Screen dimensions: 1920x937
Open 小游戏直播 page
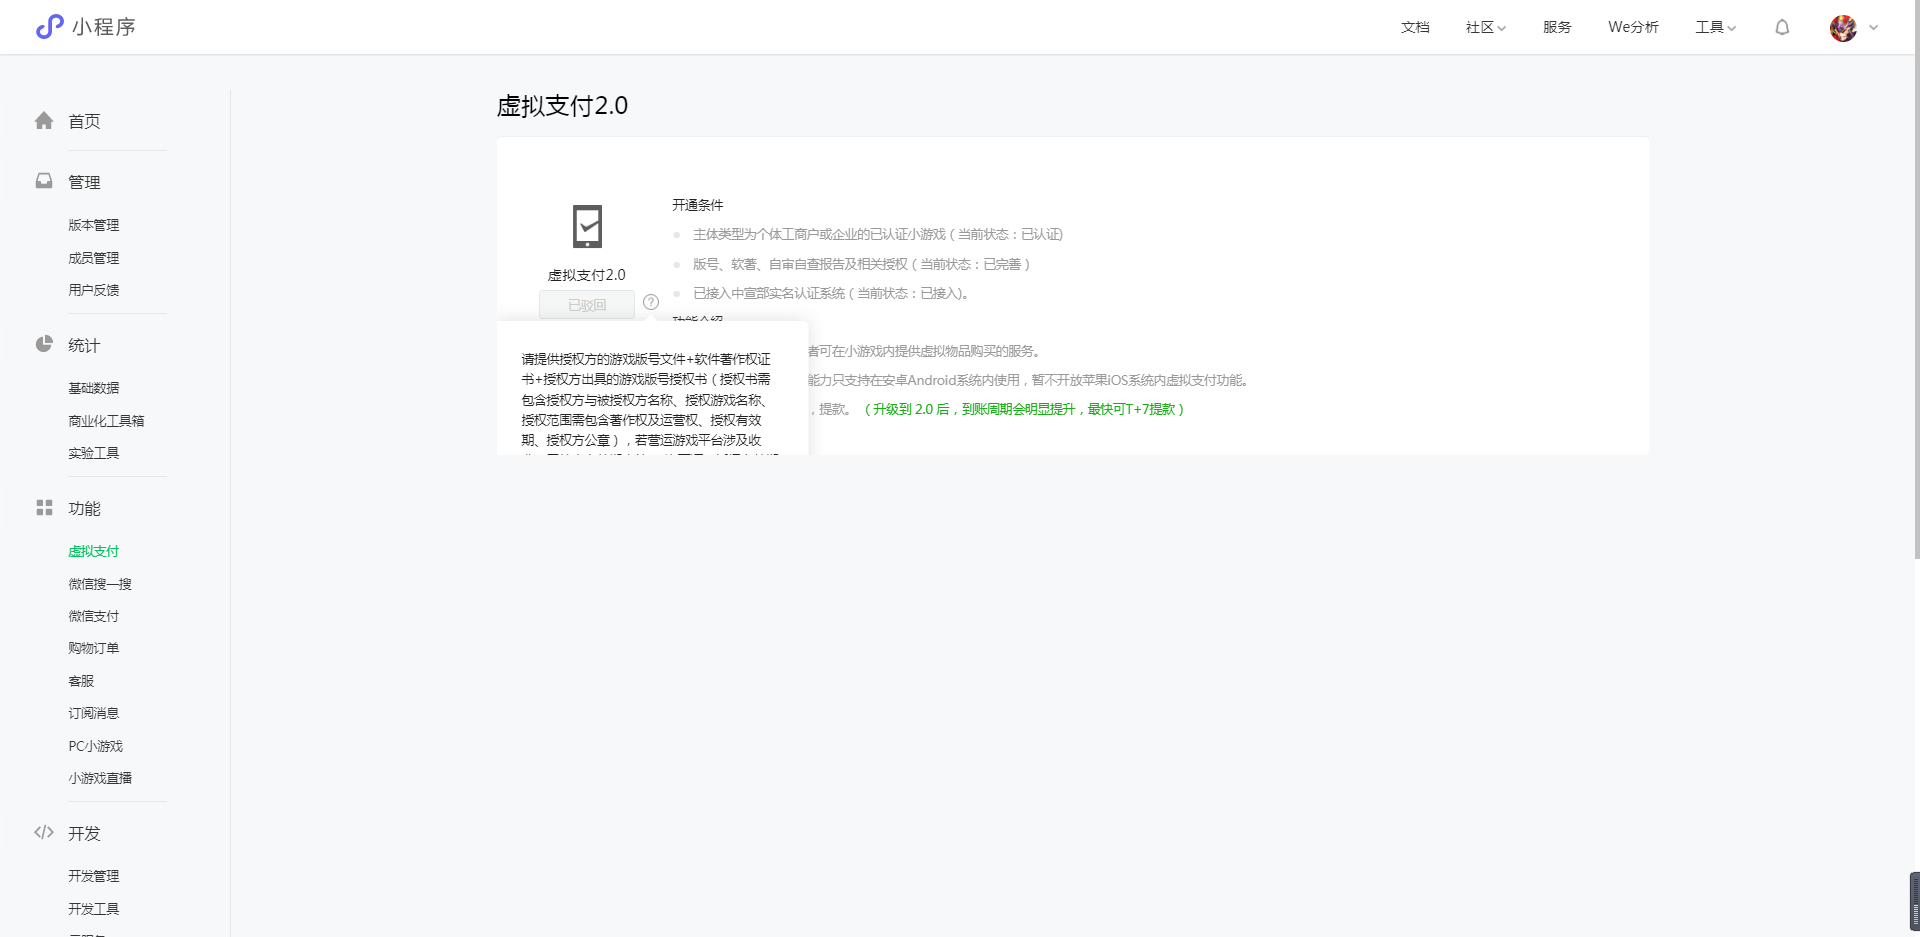(100, 778)
